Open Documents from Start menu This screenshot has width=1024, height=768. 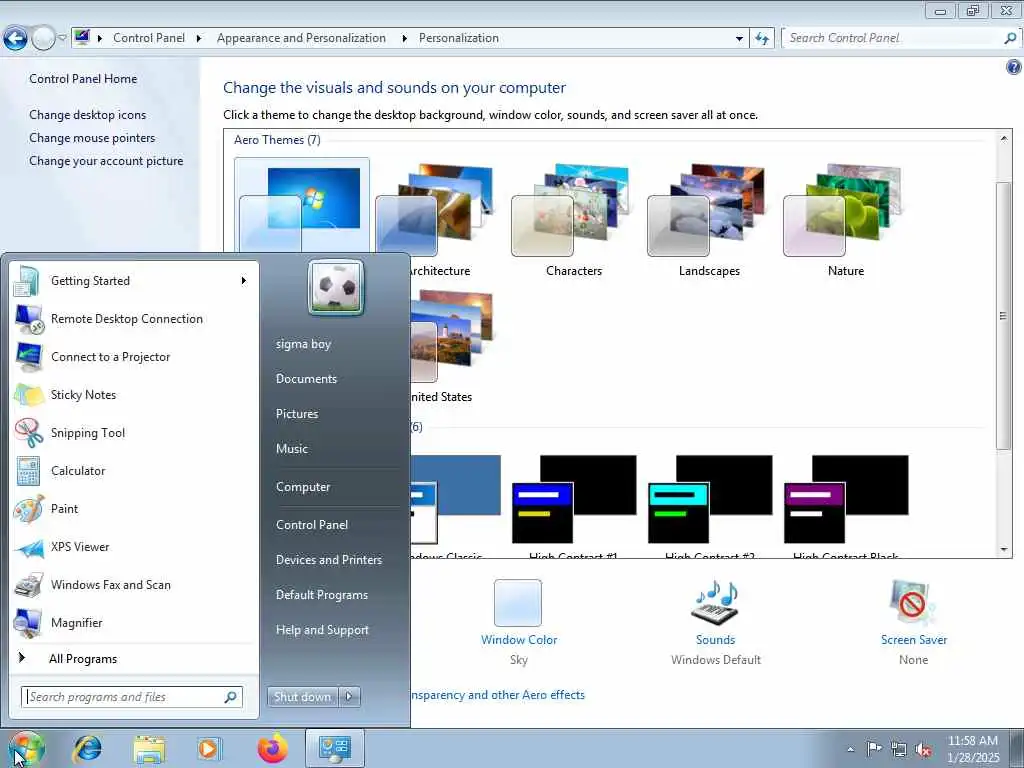click(x=306, y=379)
